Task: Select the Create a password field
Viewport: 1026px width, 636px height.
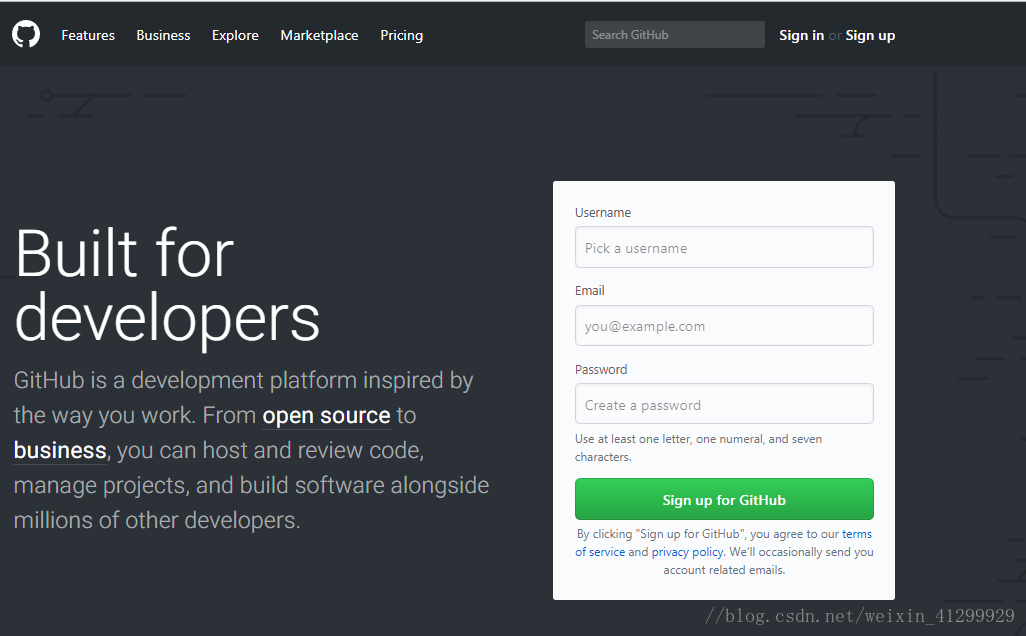Action: tap(724, 404)
